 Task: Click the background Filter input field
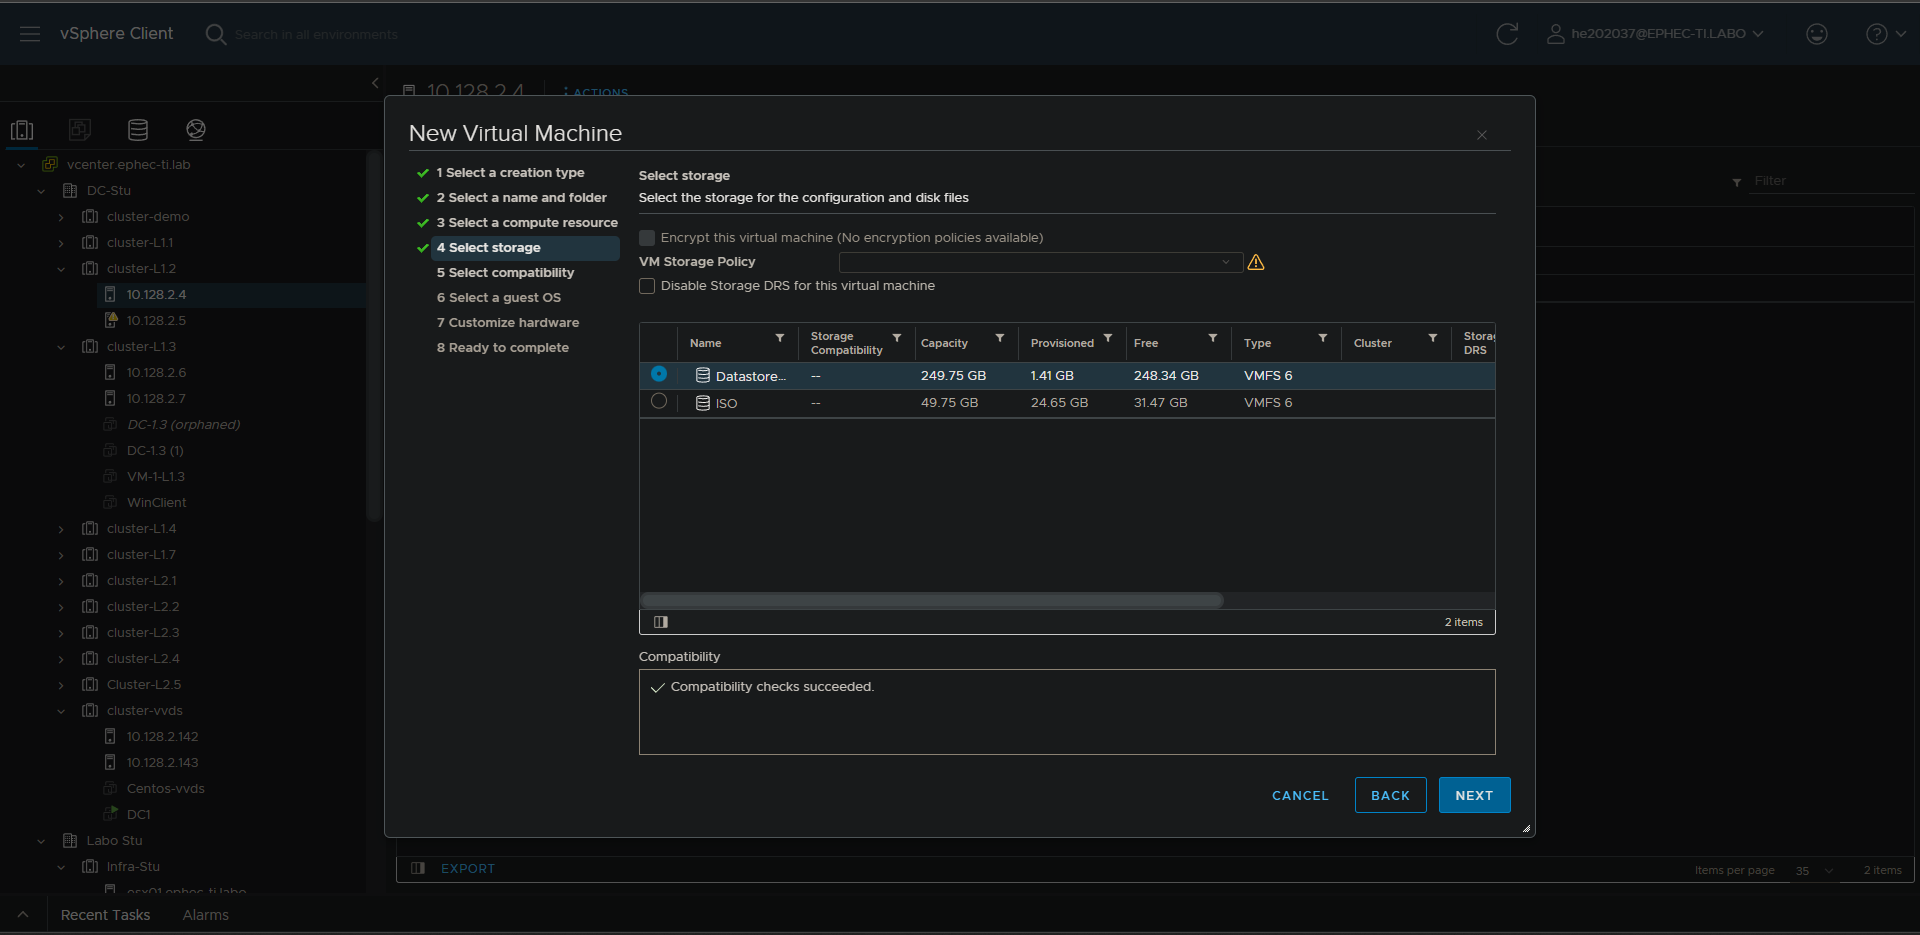1832,181
